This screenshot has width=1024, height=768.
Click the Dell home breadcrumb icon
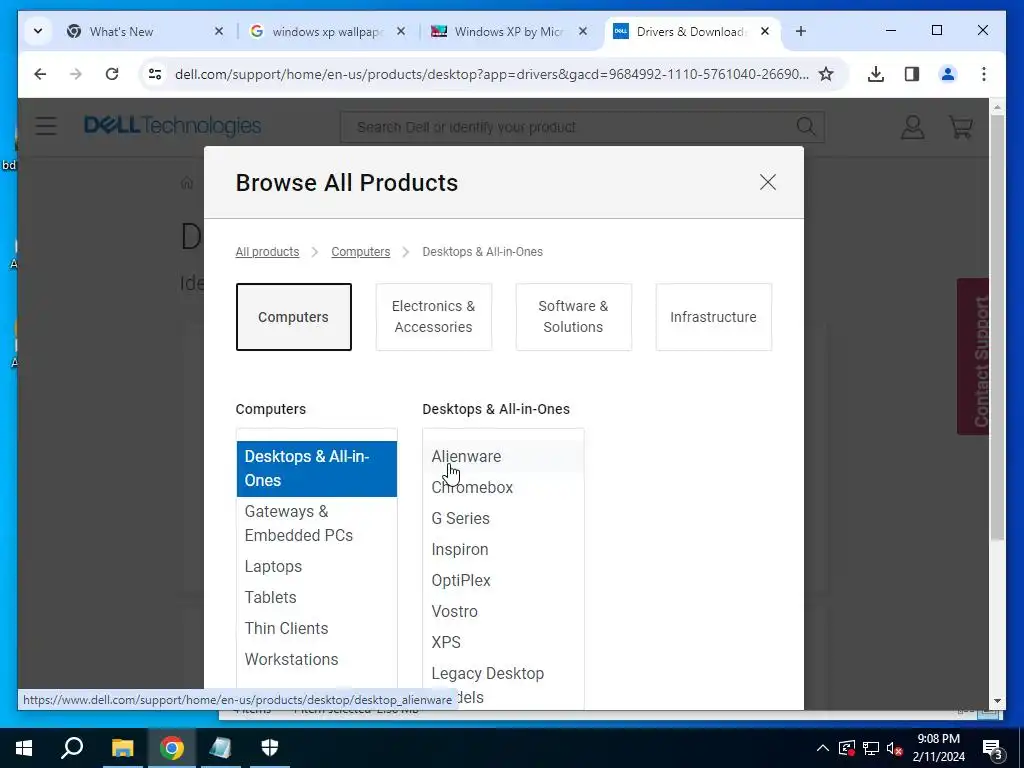(187, 183)
